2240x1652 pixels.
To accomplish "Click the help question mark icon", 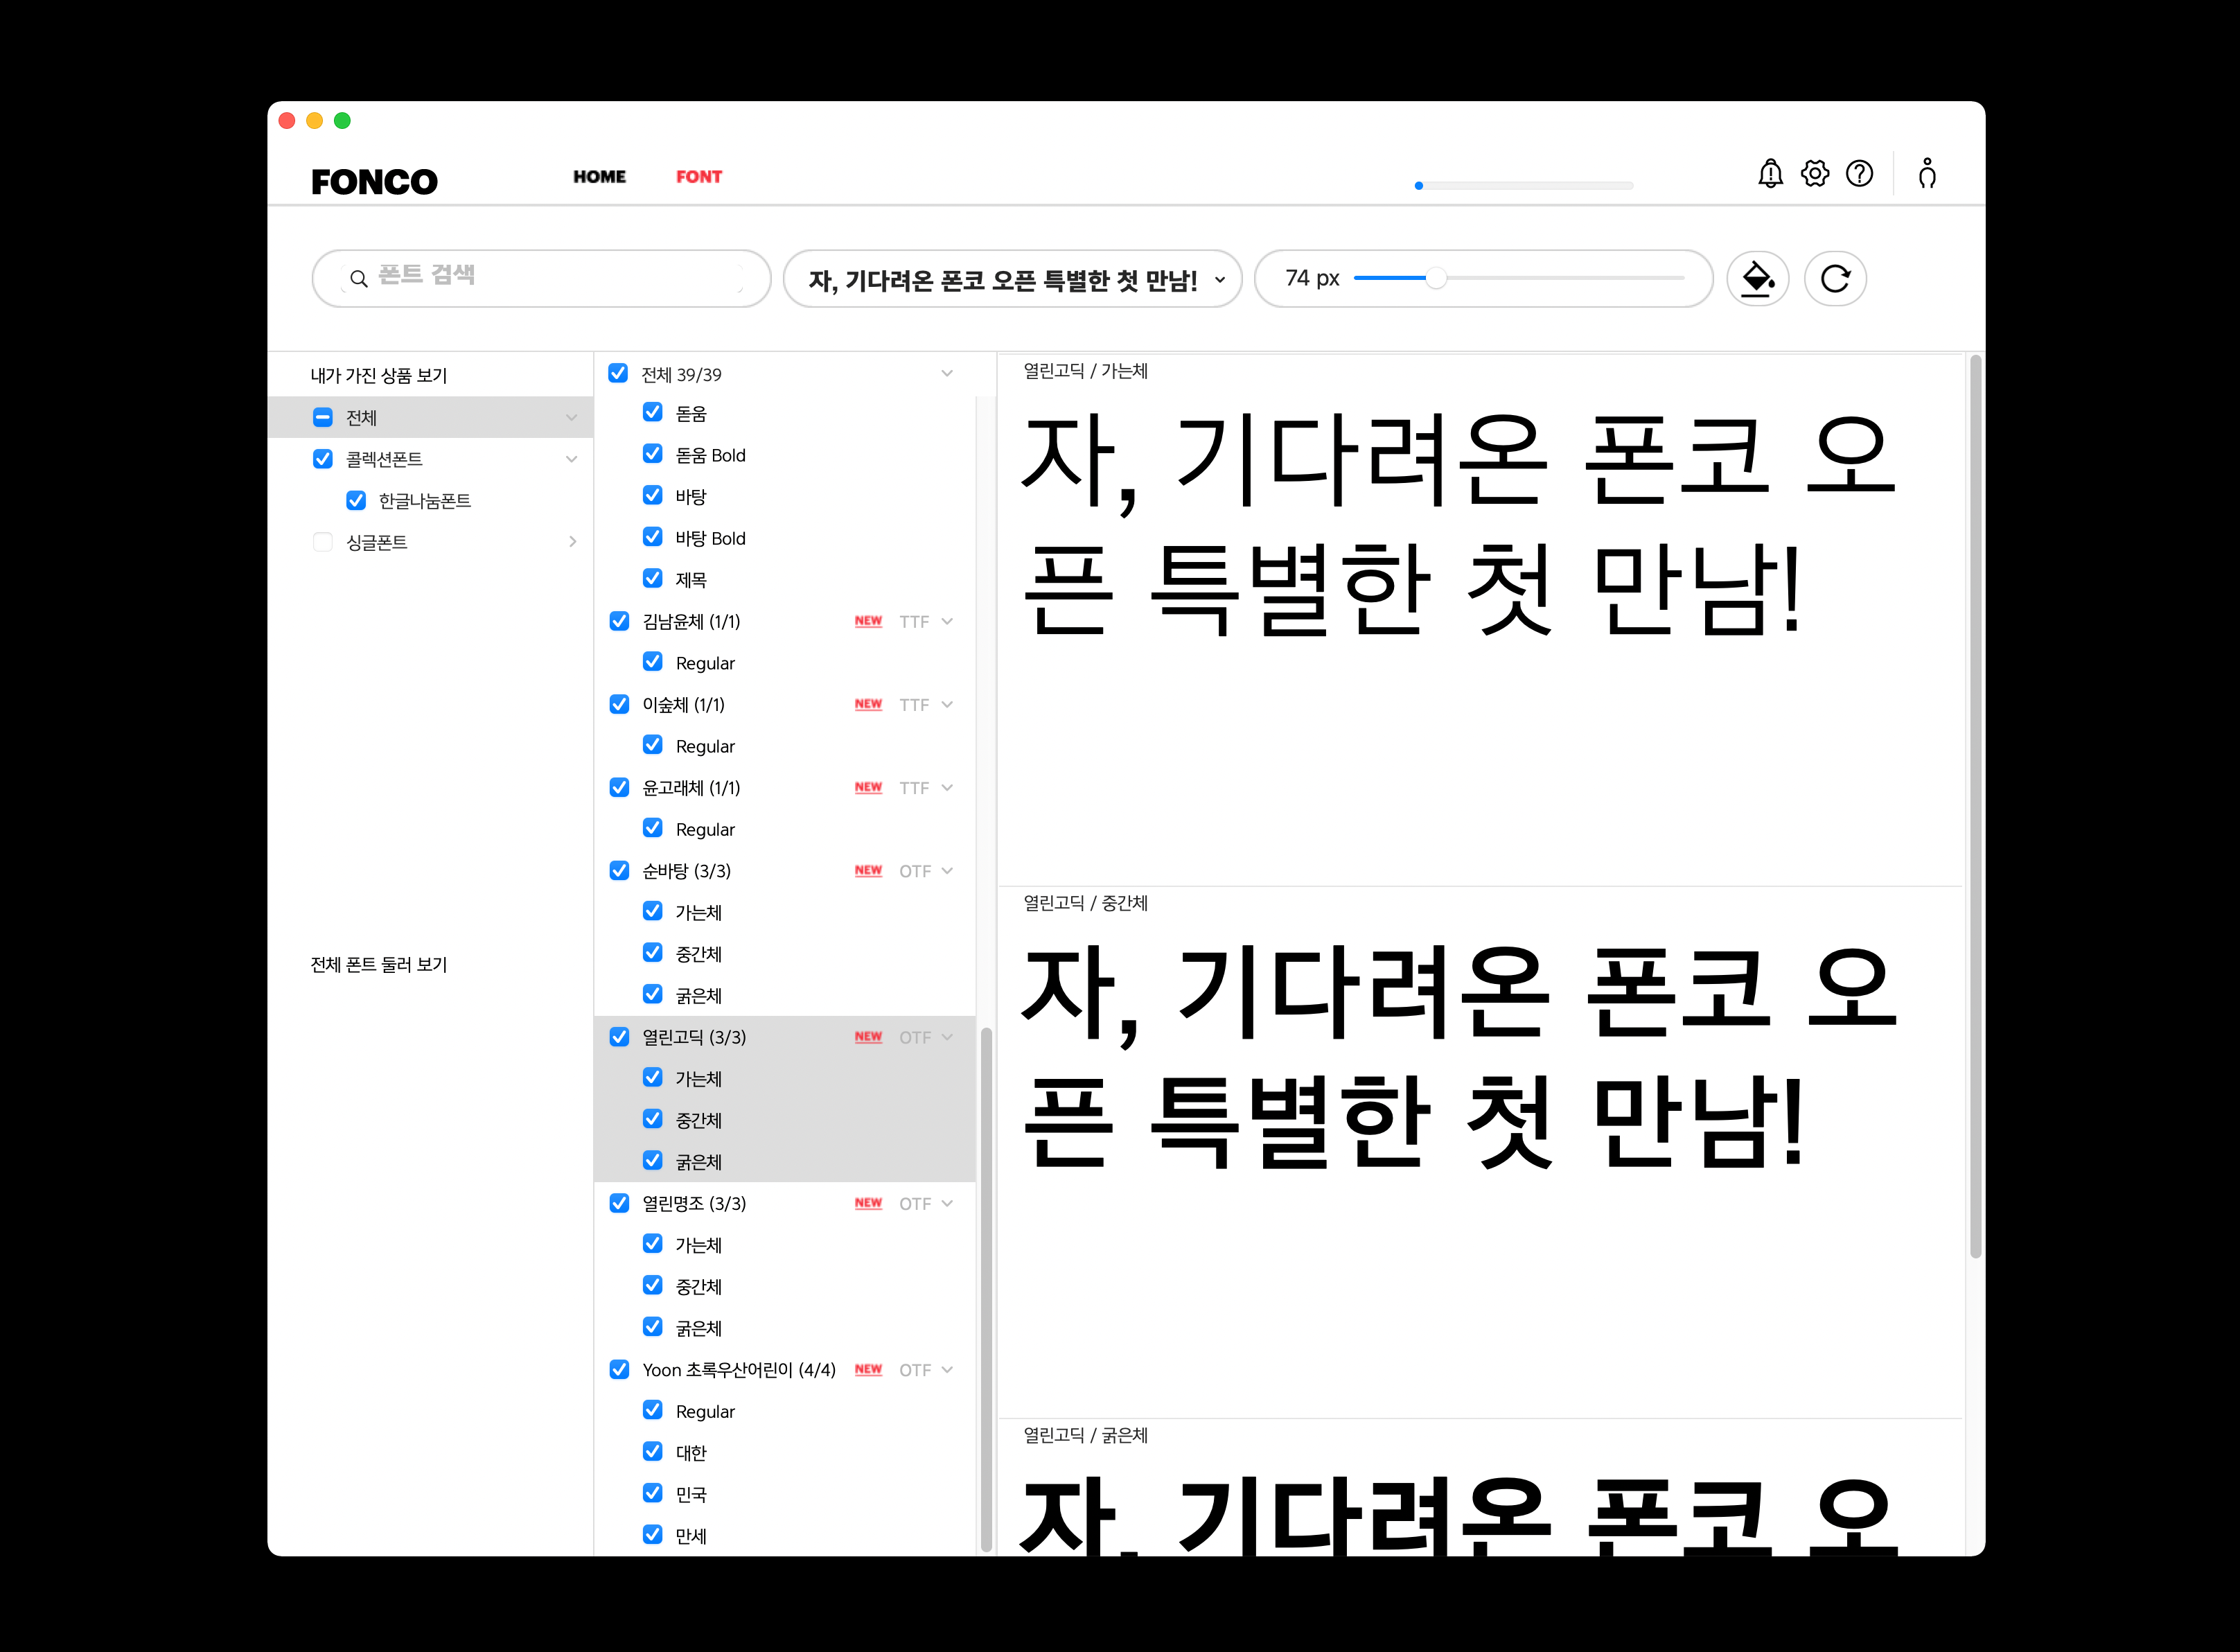I will click(x=1859, y=174).
